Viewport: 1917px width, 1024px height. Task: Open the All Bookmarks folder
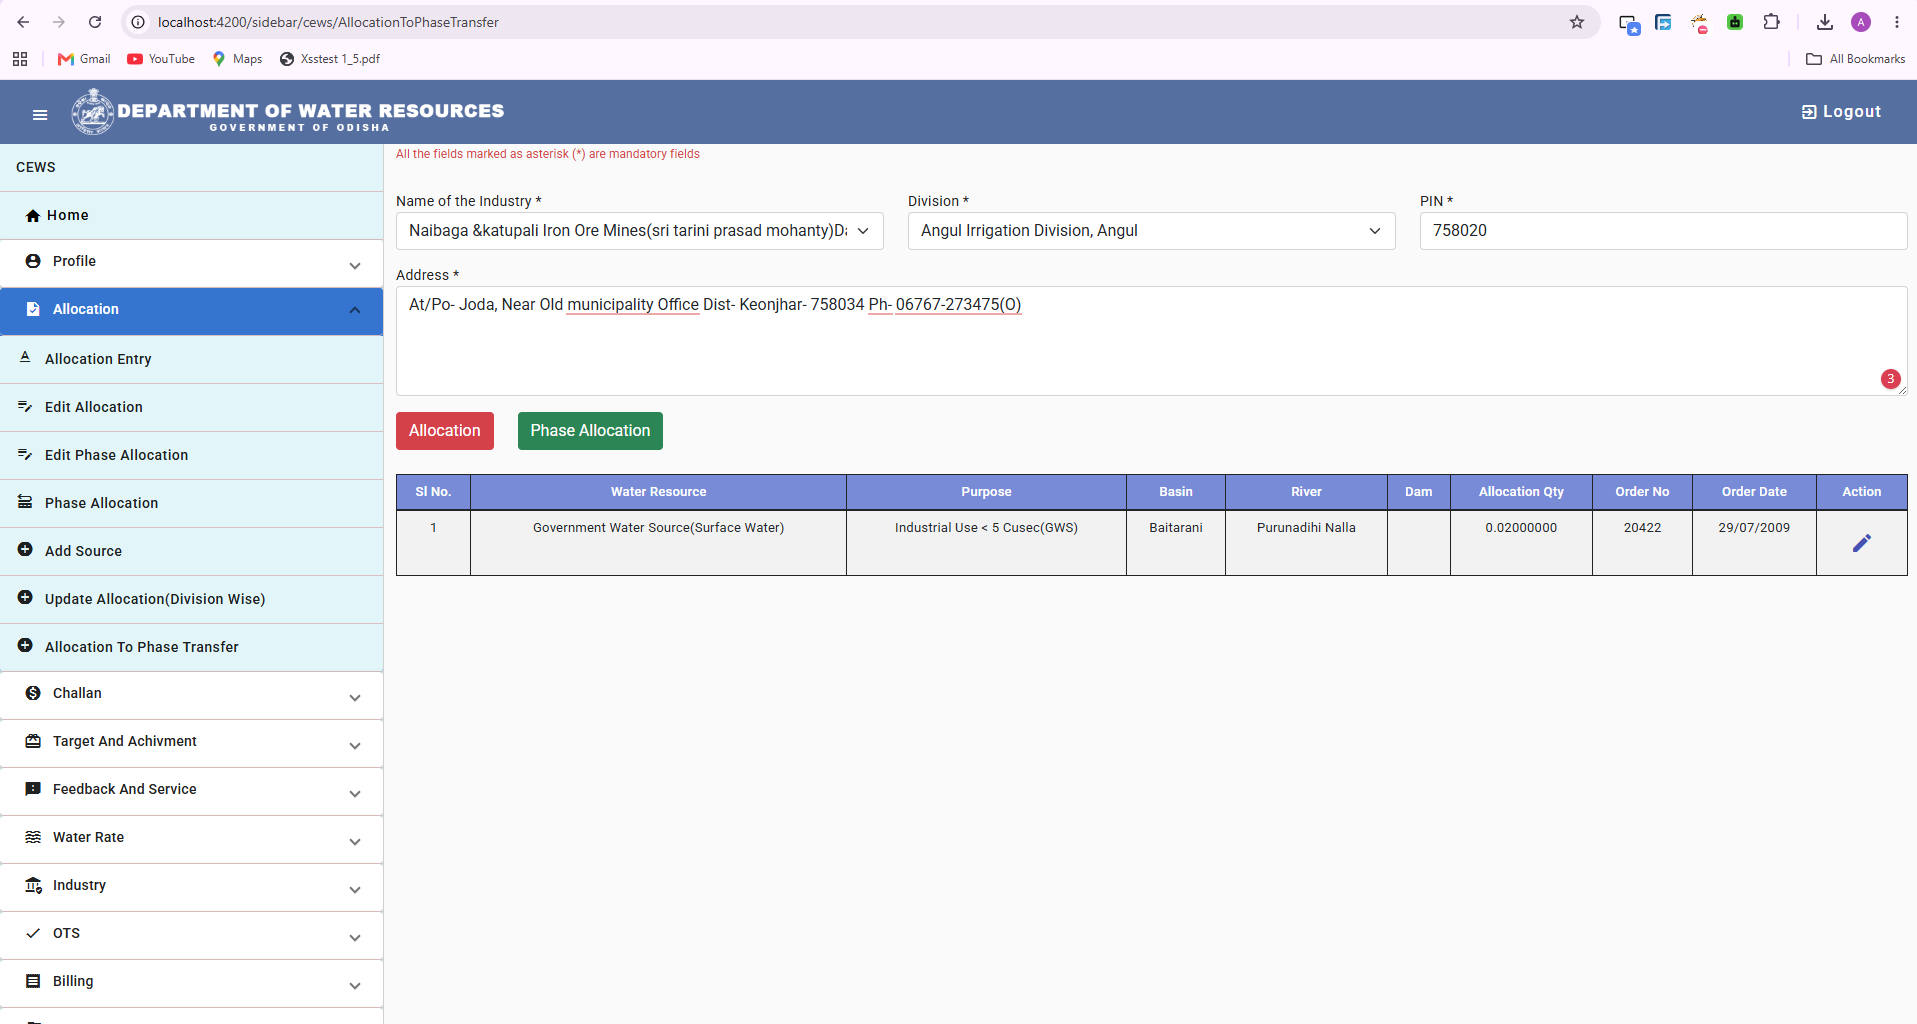point(1856,59)
